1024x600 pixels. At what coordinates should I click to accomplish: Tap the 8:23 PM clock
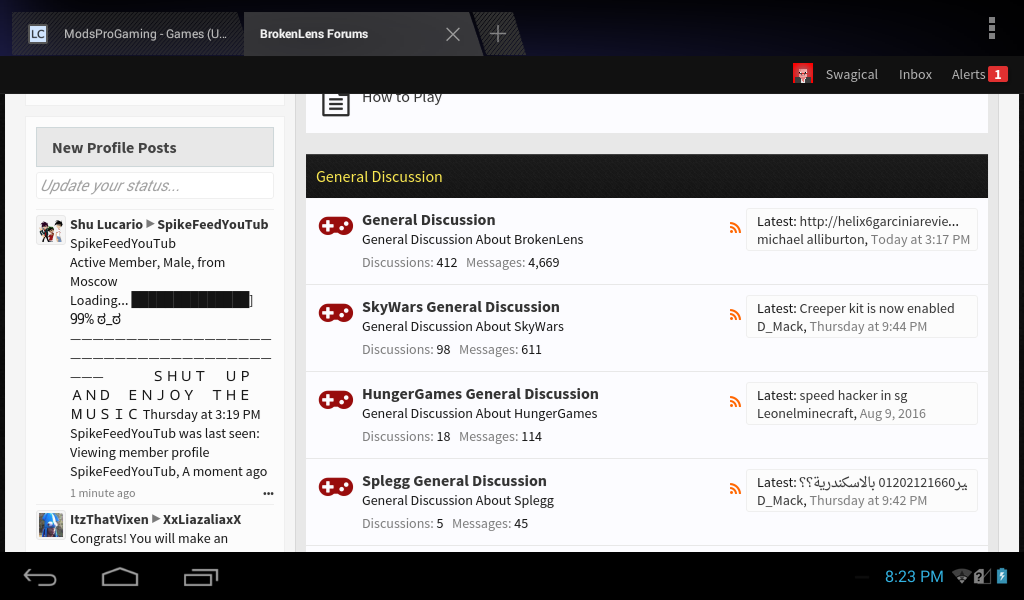click(914, 576)
